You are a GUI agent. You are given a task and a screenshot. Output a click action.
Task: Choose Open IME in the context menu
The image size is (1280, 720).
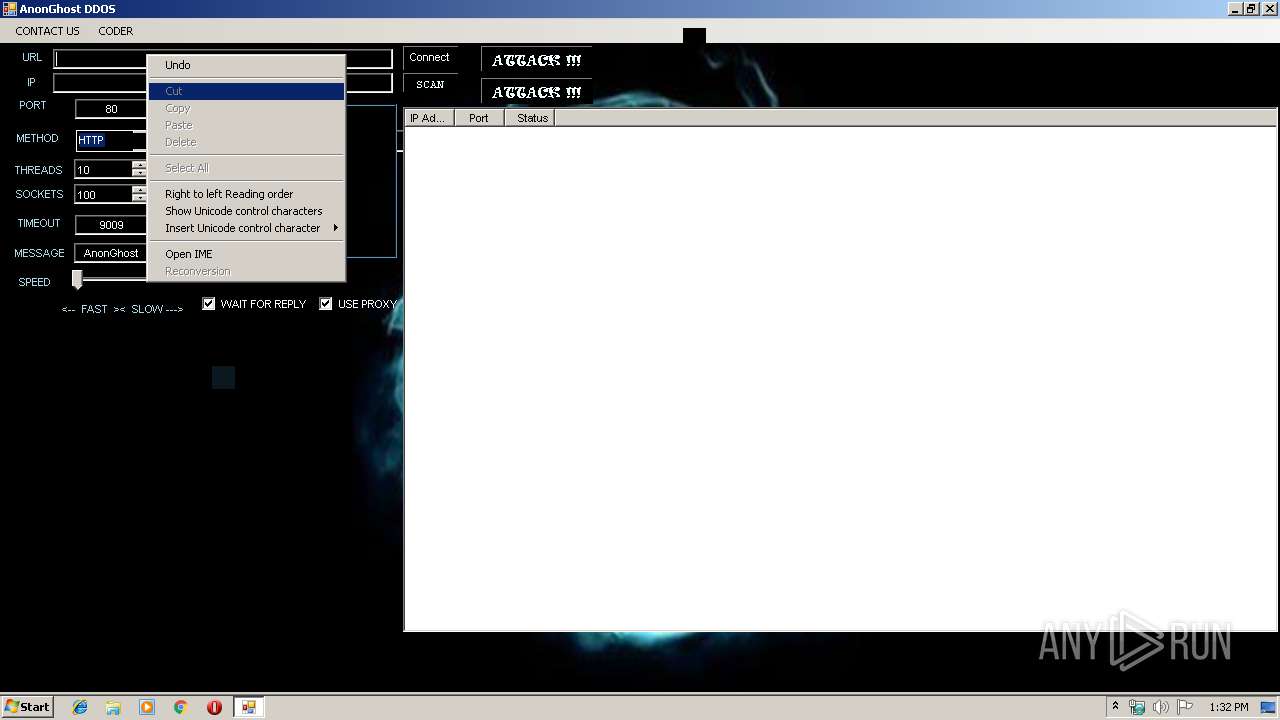coord(246,254)
